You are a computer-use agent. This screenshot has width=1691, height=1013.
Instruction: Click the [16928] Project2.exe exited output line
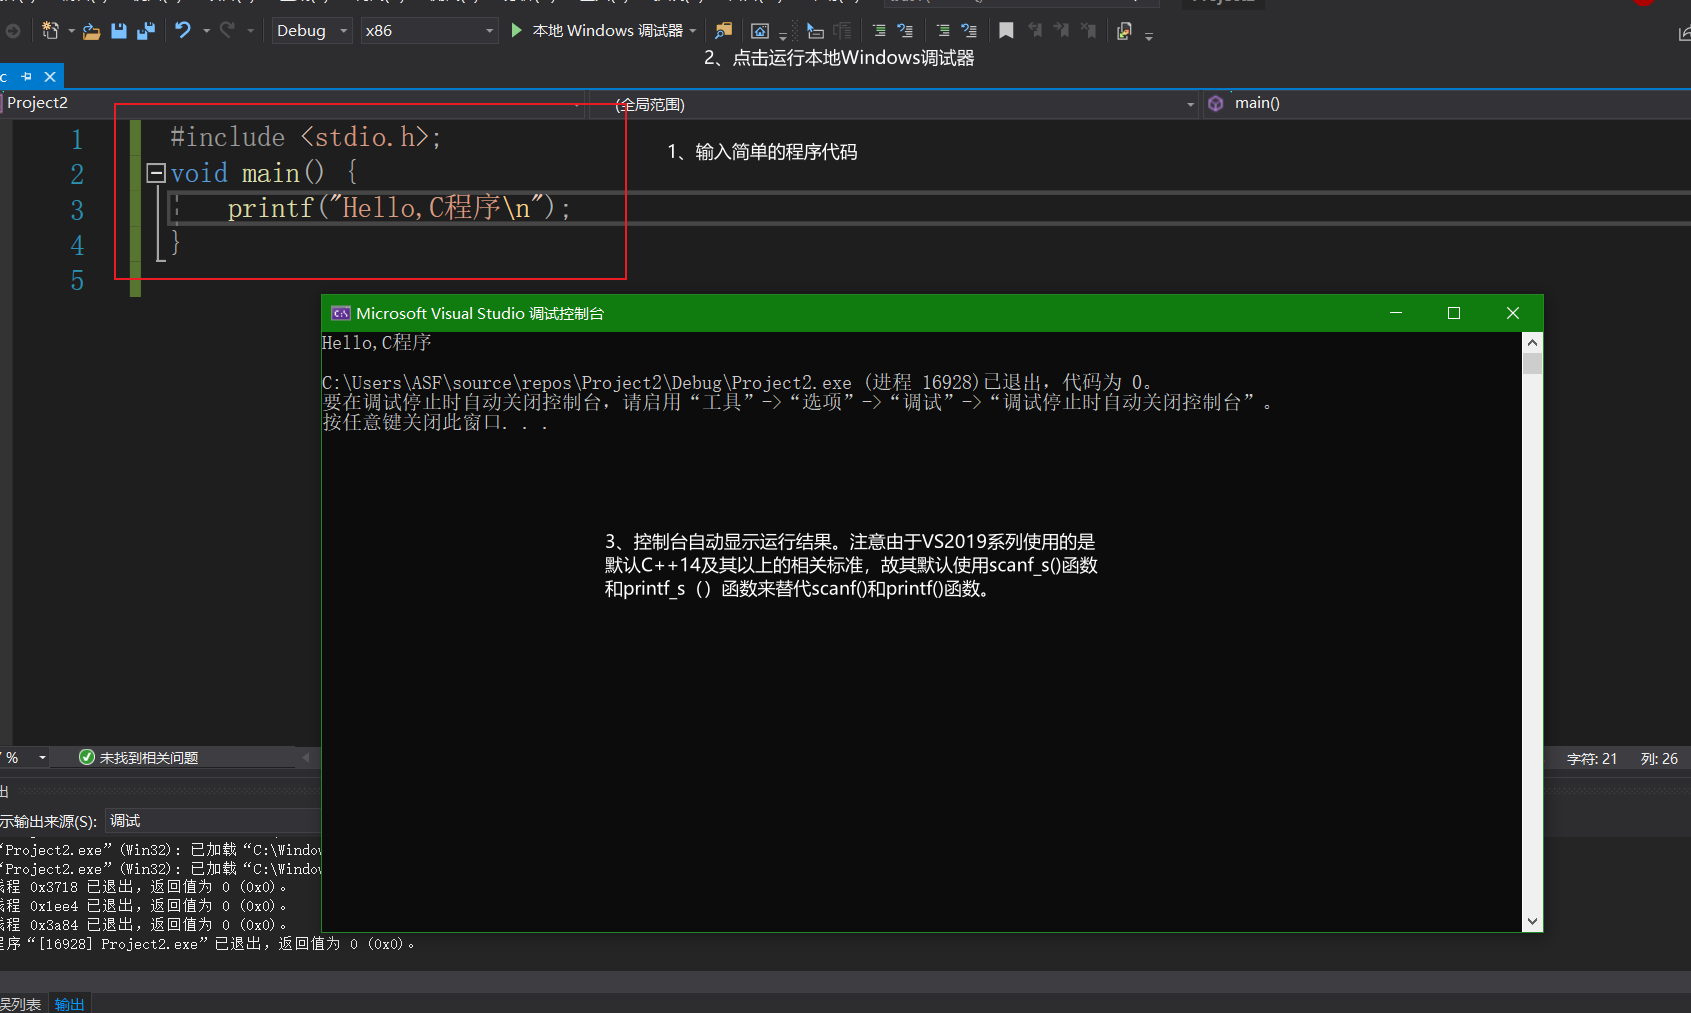[x=208, y=944]
